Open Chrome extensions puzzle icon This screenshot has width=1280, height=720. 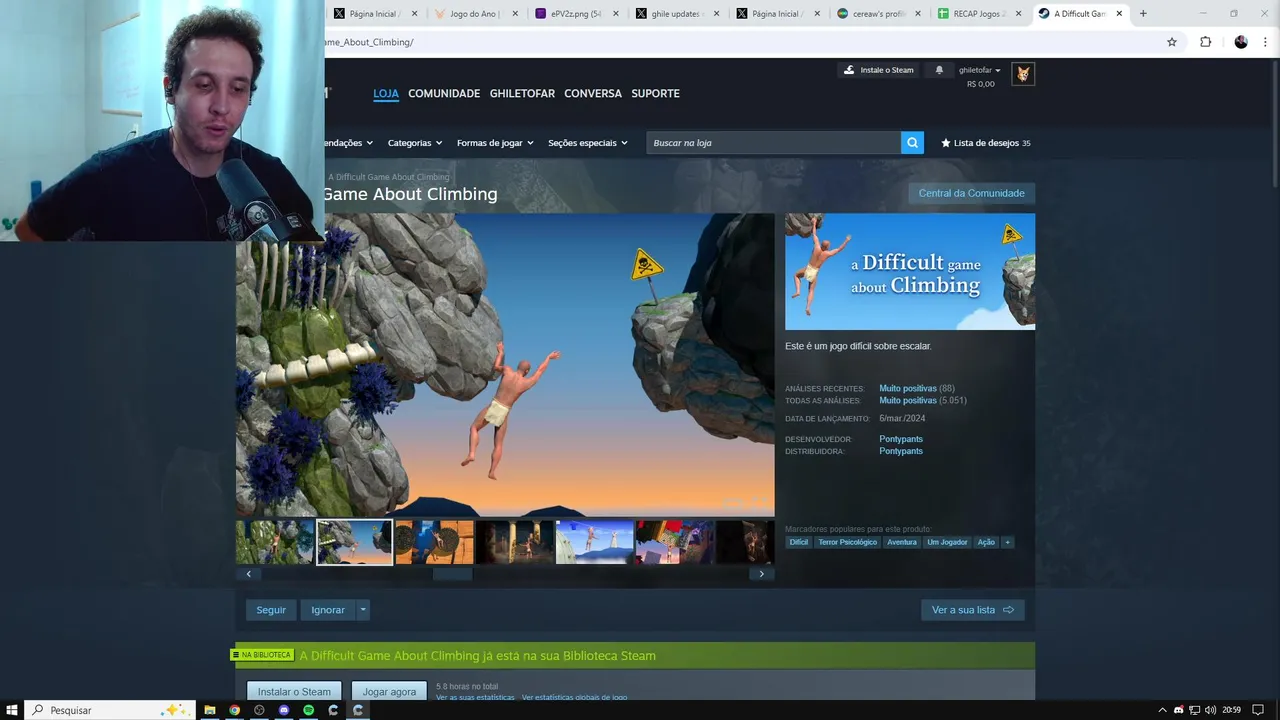tap(1205, 42)
